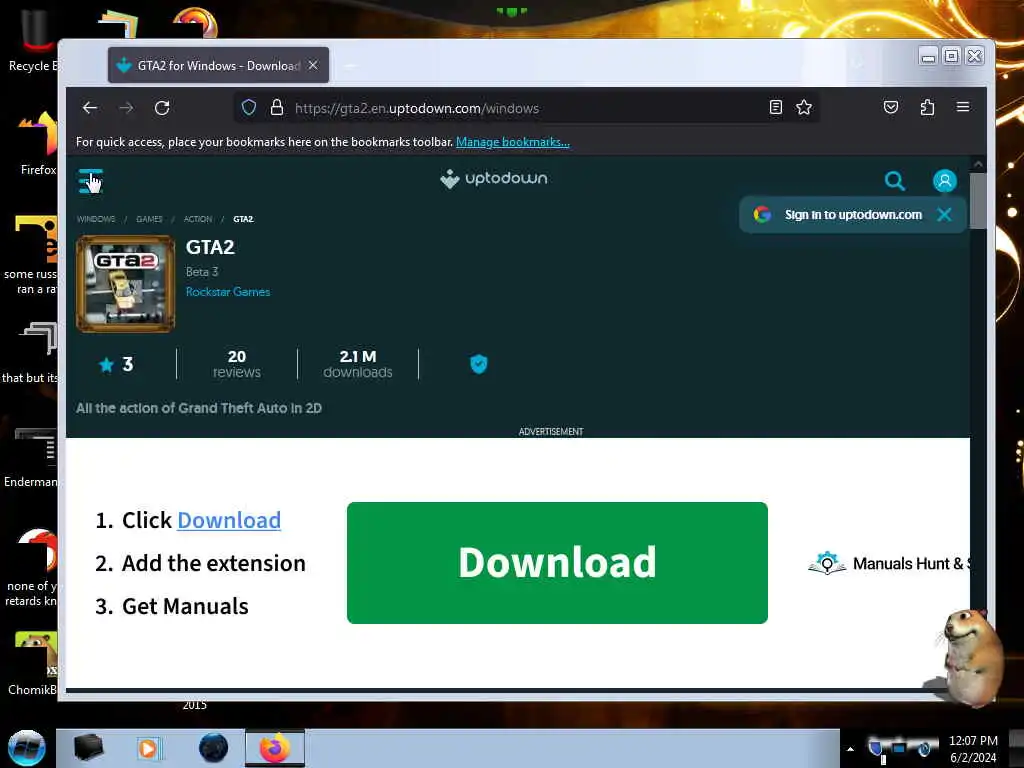Click the Manage bookmarks... link
This screenshot has height=768, width=1024.
click(513, 142)
